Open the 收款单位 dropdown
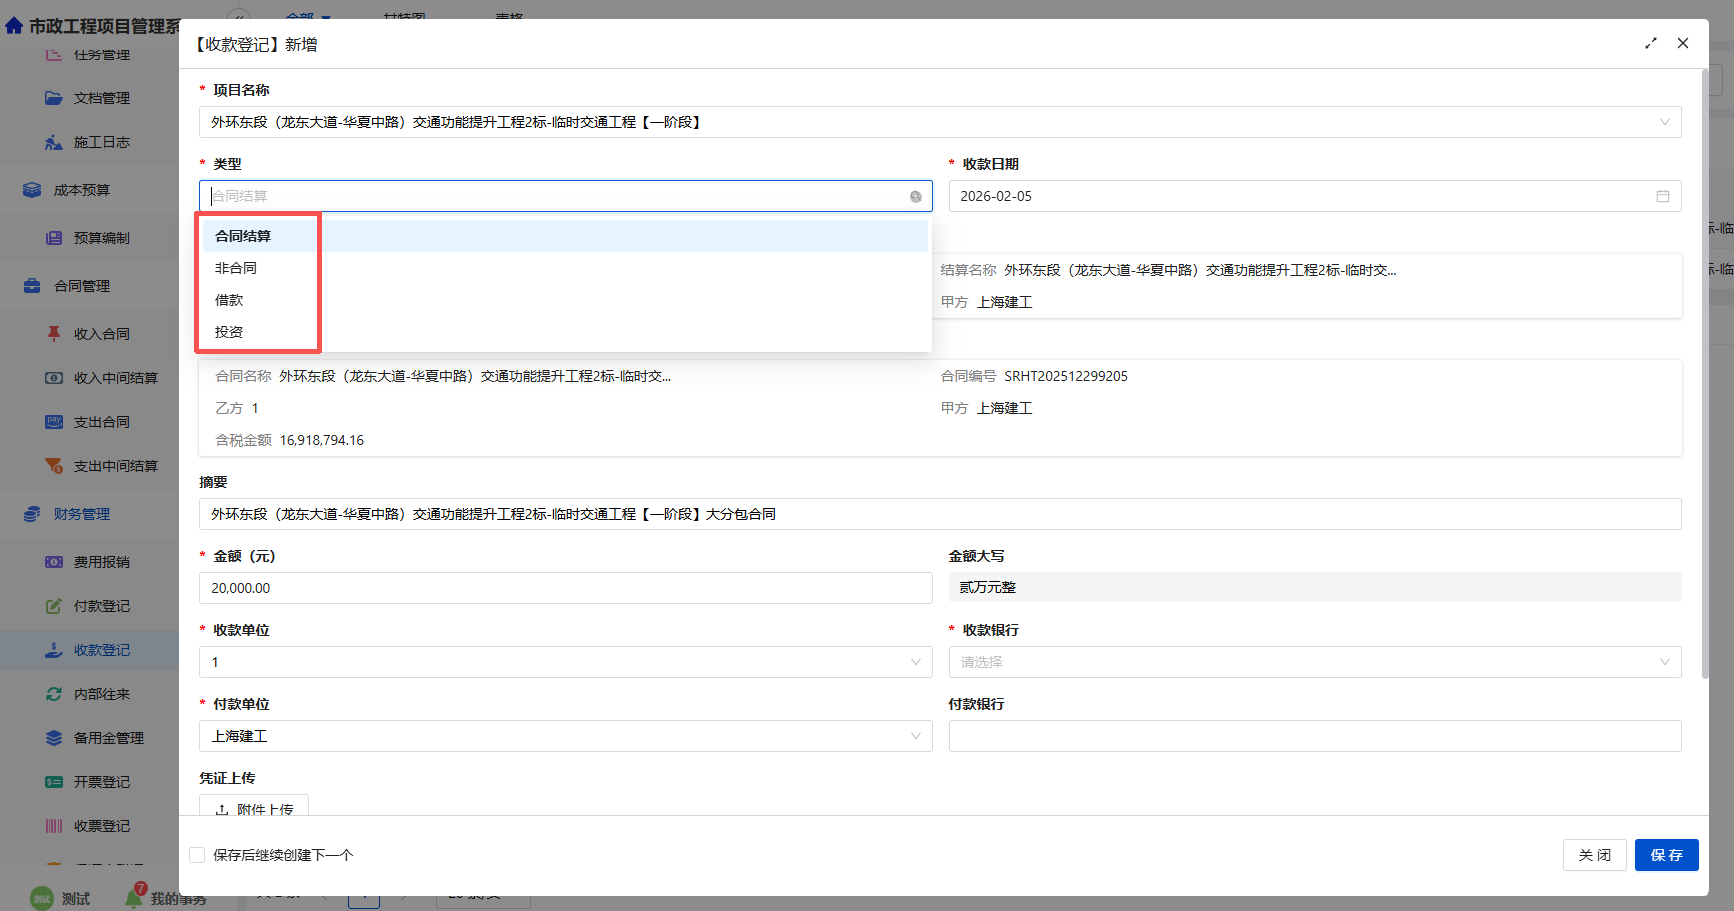The width and height of the screenshot is (1734, 911). 915,662
